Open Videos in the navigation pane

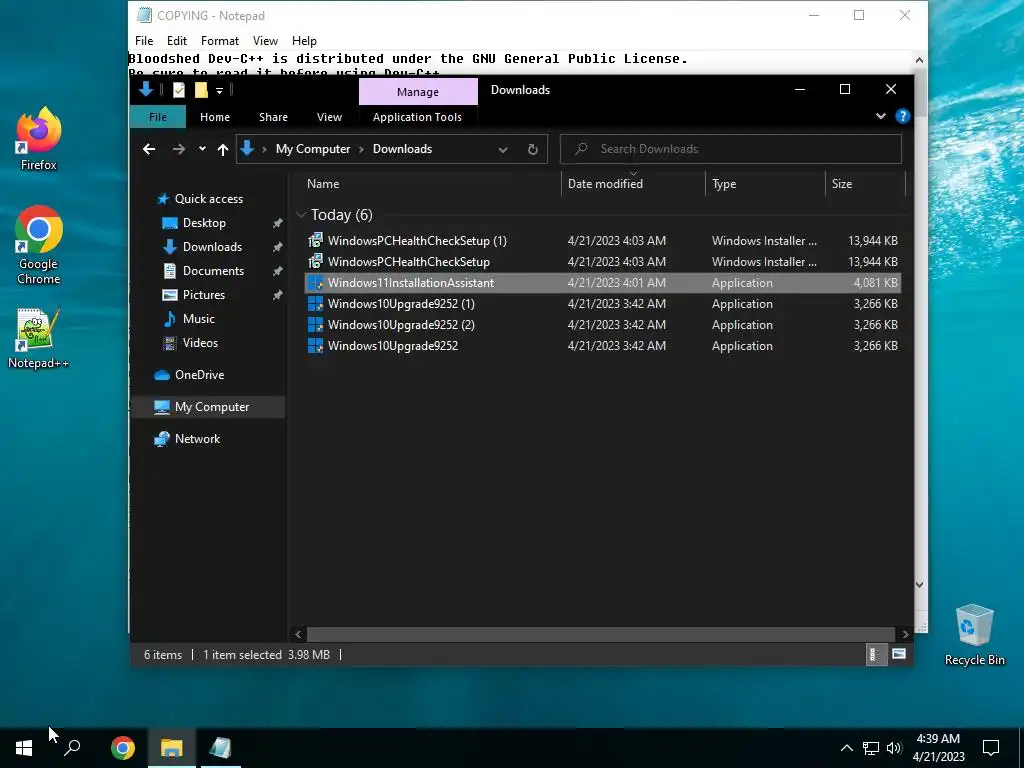[200, 343]
